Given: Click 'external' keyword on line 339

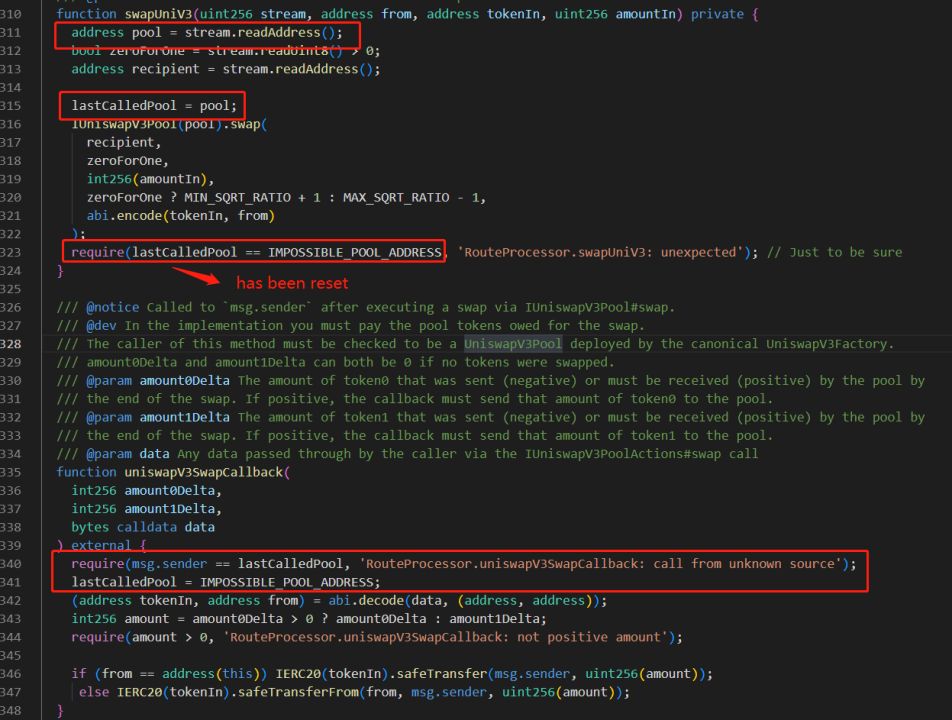Looking at the screenshot, I should click(101, 545).
